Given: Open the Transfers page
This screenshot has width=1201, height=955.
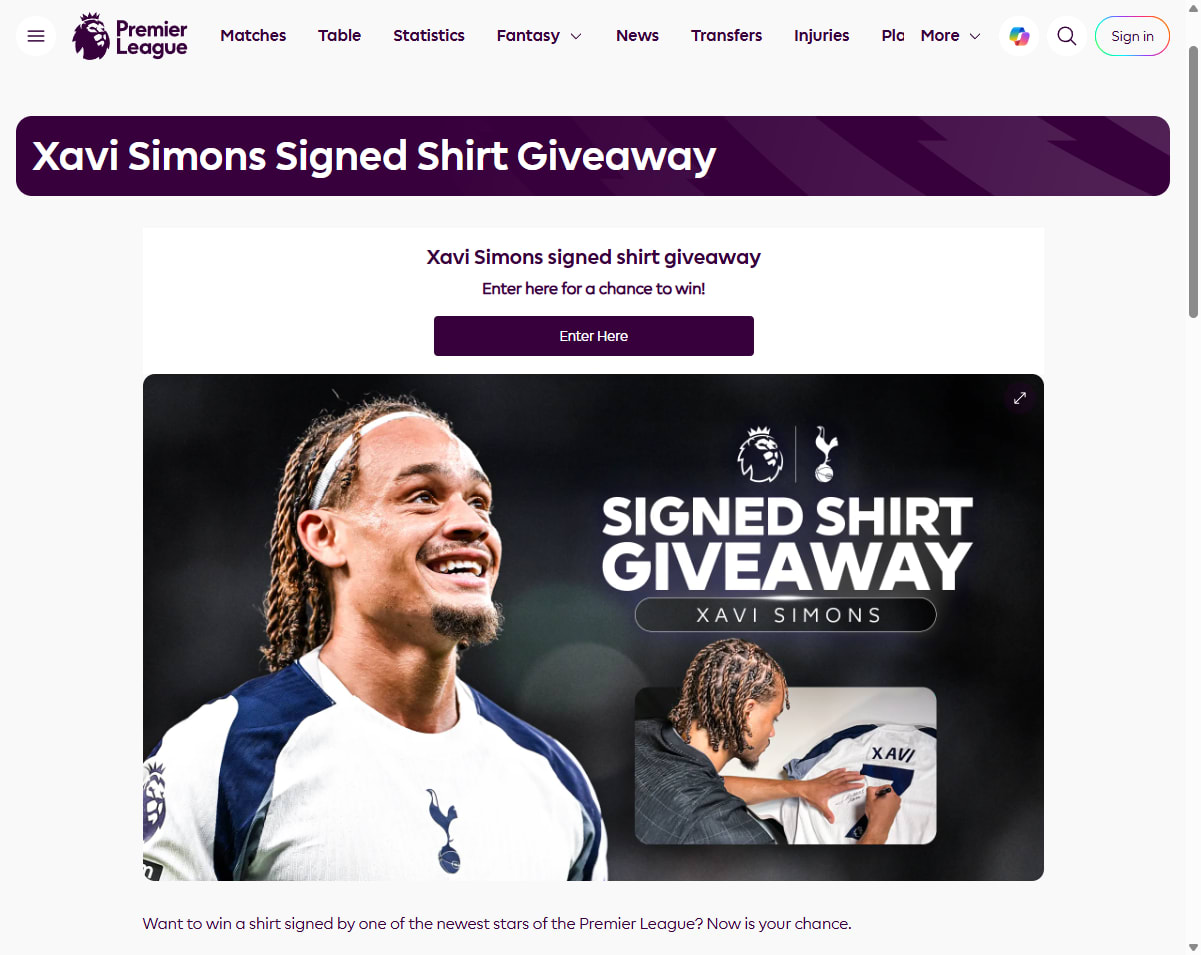Looking at the screenshot, I should point(727,36).
